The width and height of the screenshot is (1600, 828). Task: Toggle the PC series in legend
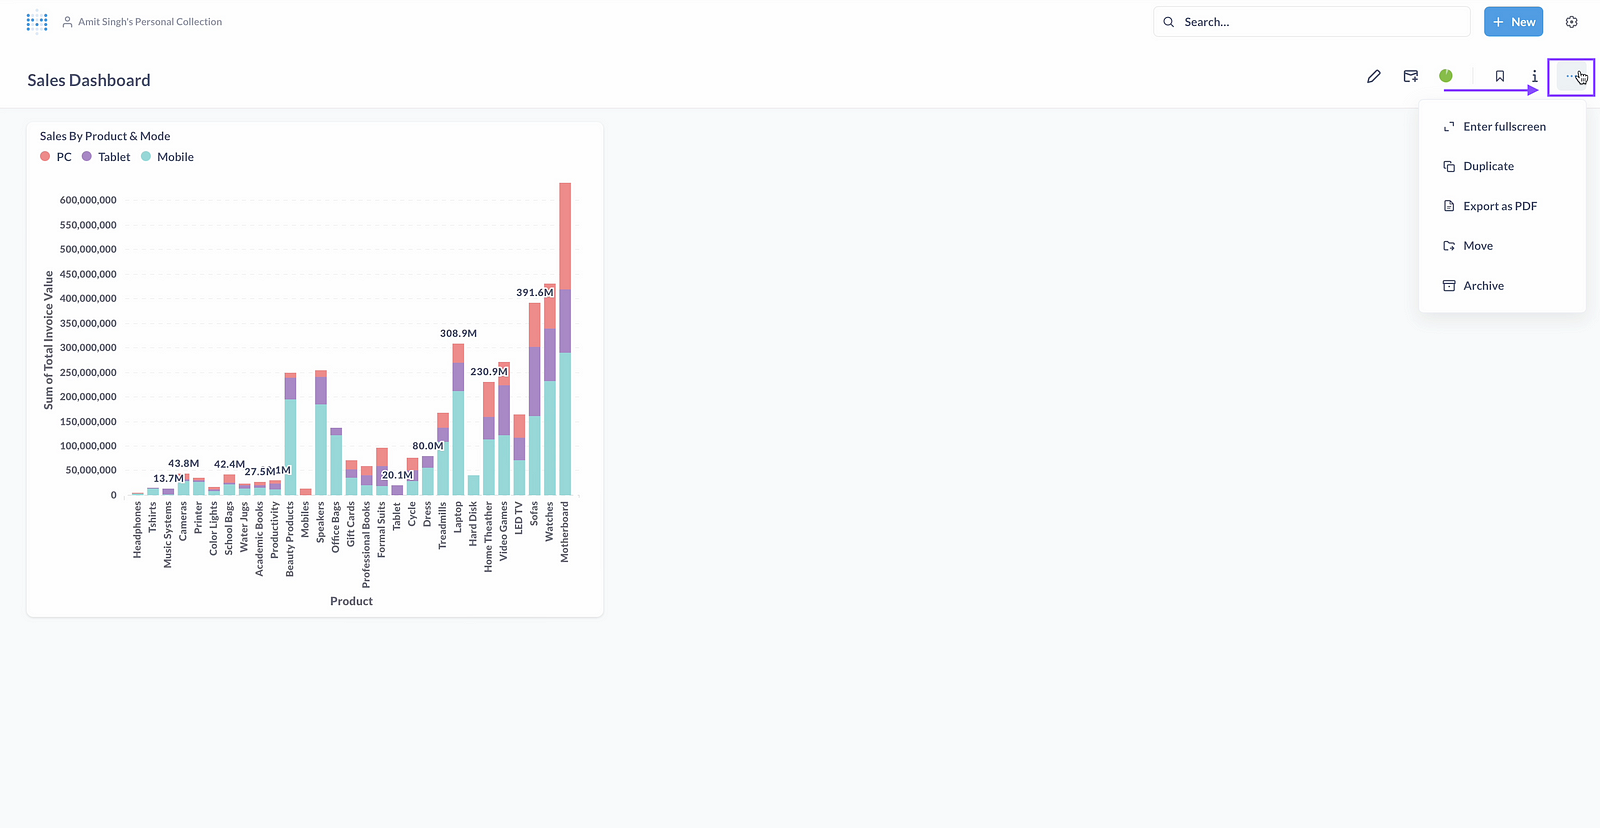tap(56, 157)
